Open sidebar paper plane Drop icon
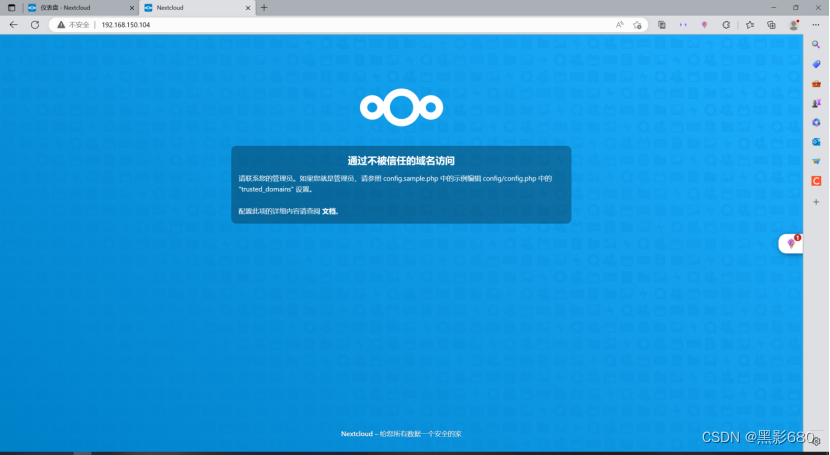 816,161
